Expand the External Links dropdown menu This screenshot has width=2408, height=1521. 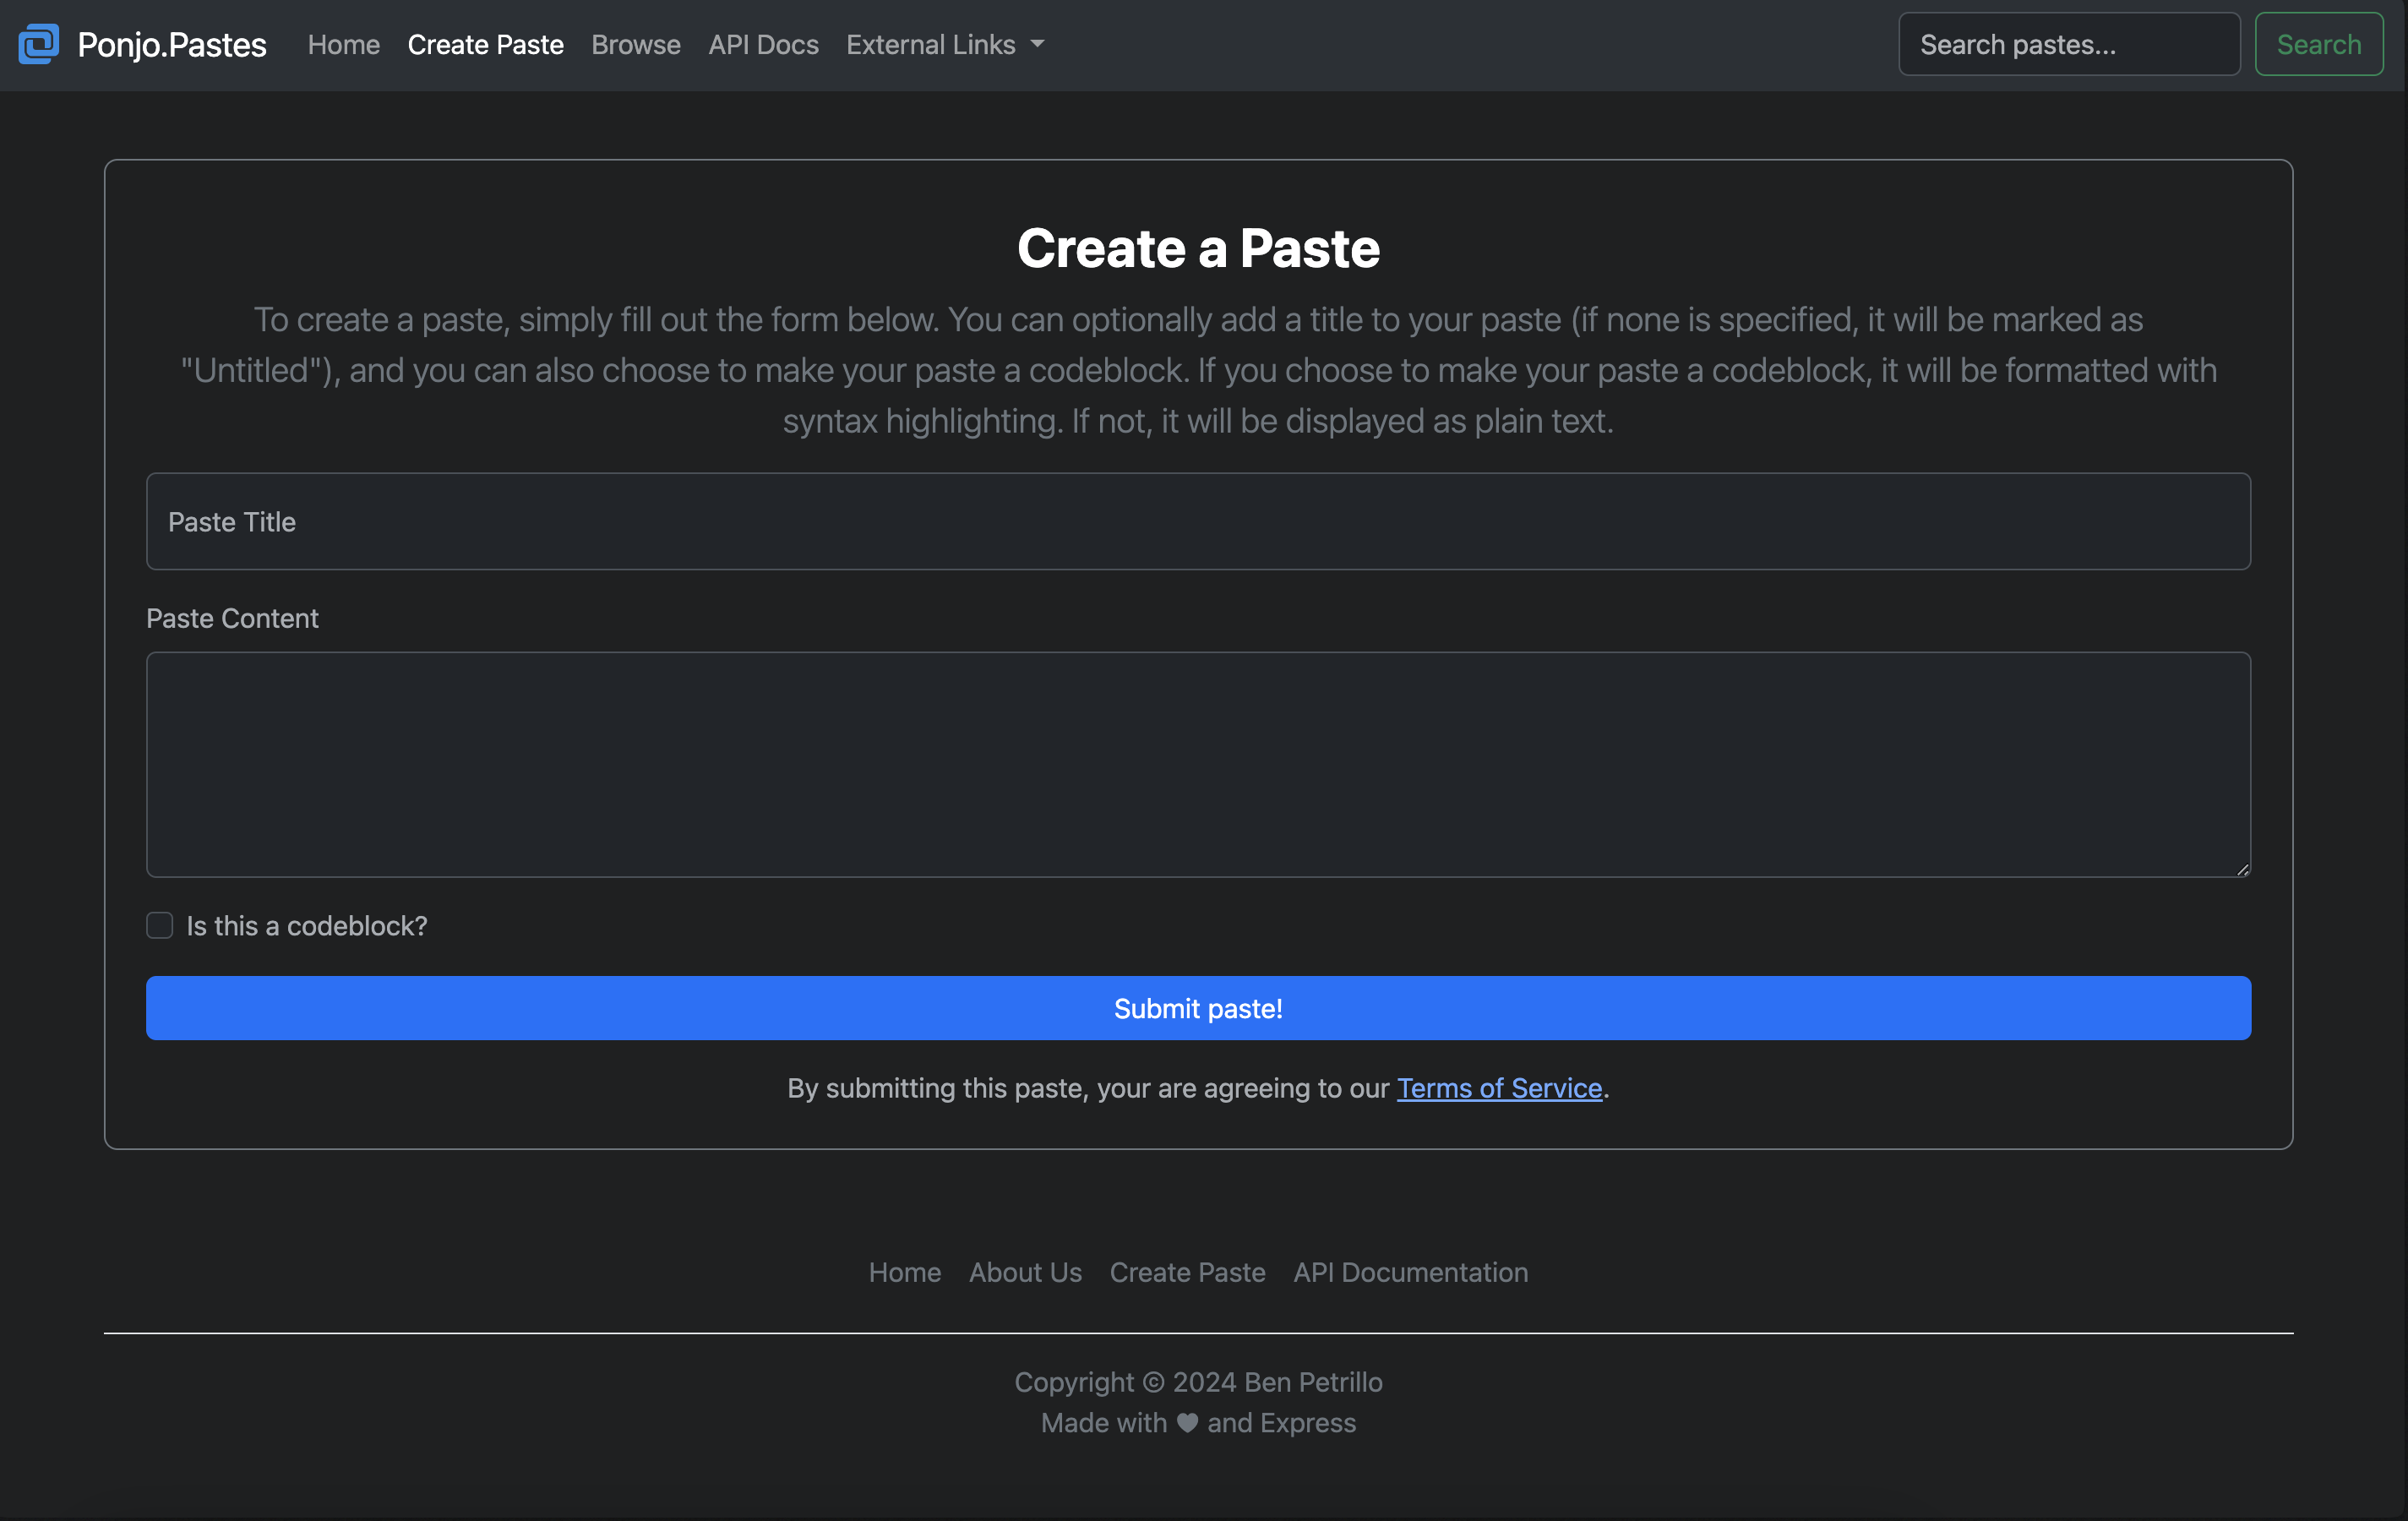coord(944,44)
